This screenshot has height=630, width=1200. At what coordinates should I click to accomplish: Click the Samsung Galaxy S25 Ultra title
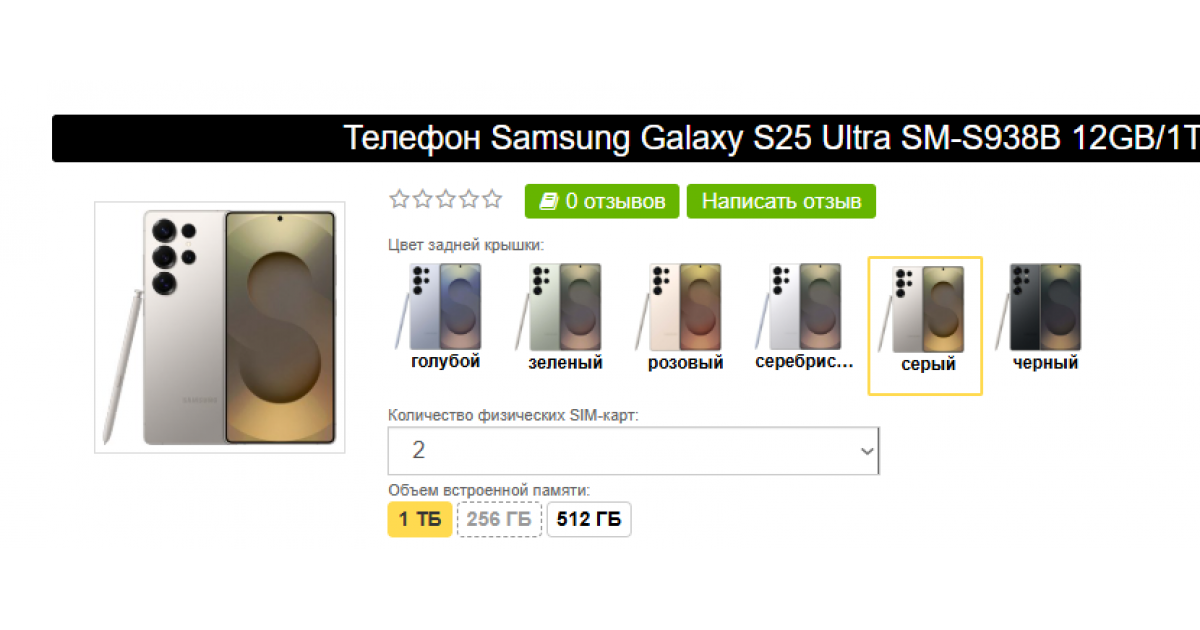771,138
